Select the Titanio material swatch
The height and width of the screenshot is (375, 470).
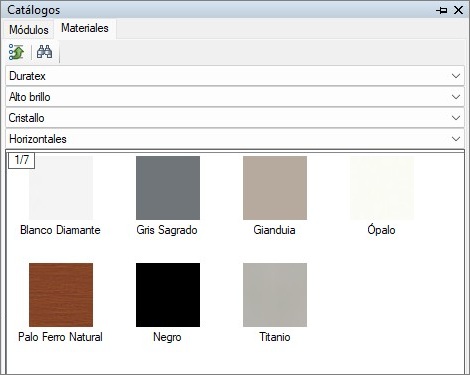[x=275, y=295]
